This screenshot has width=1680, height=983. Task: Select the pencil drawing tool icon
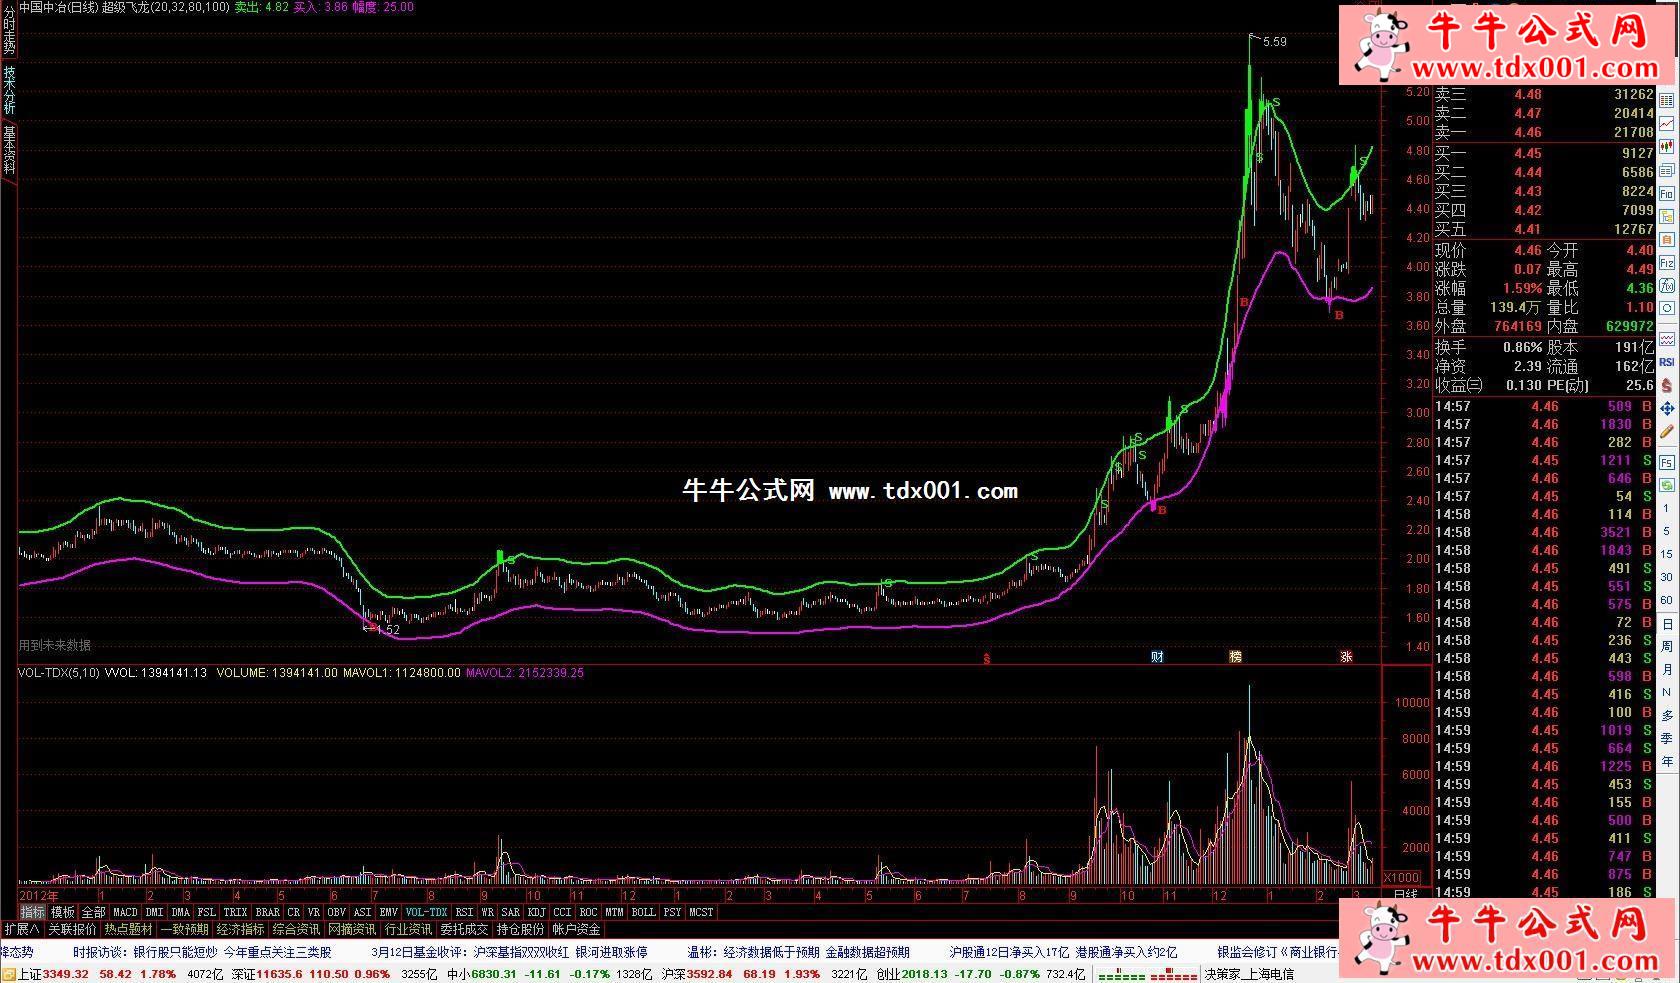tap(1667, 432)
